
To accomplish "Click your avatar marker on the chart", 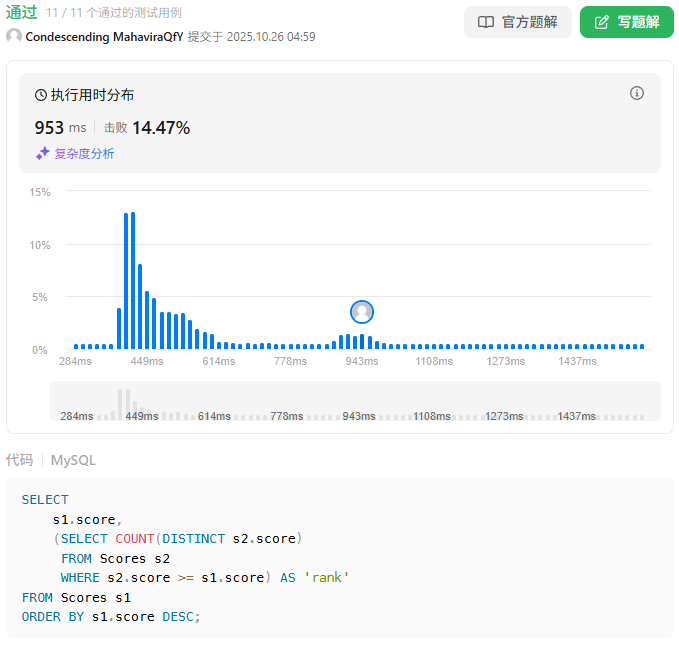I will tap(362, 312).
